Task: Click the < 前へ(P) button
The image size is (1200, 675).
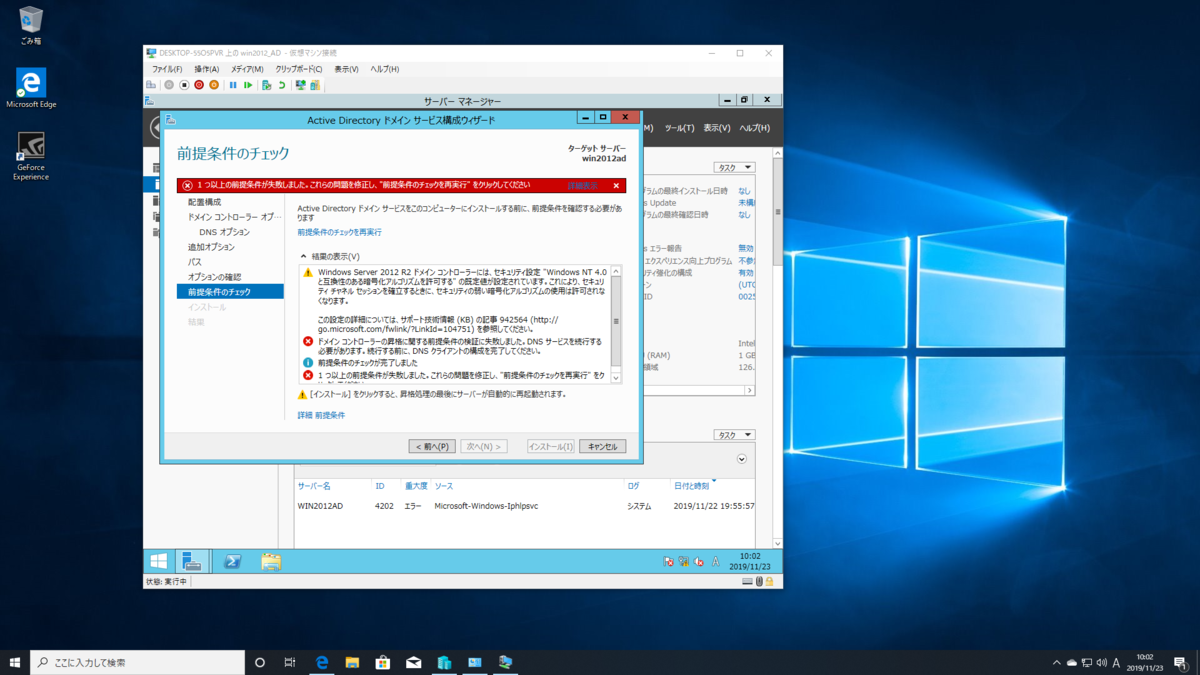Action: 432,446
